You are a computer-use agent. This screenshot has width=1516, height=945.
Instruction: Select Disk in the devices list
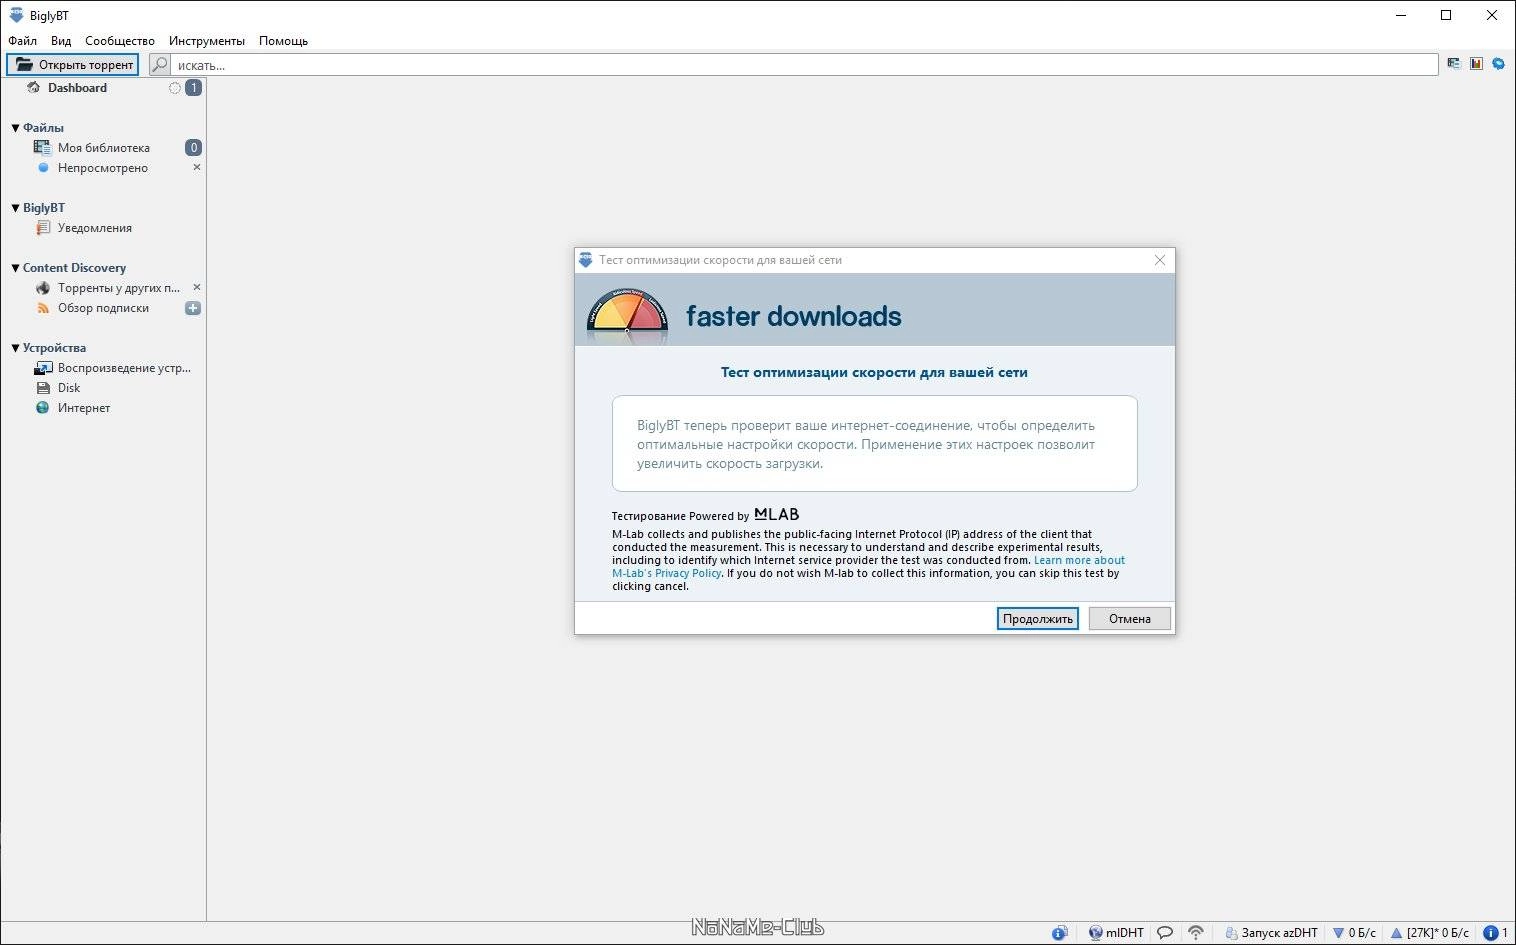click(x=69, y=388)
